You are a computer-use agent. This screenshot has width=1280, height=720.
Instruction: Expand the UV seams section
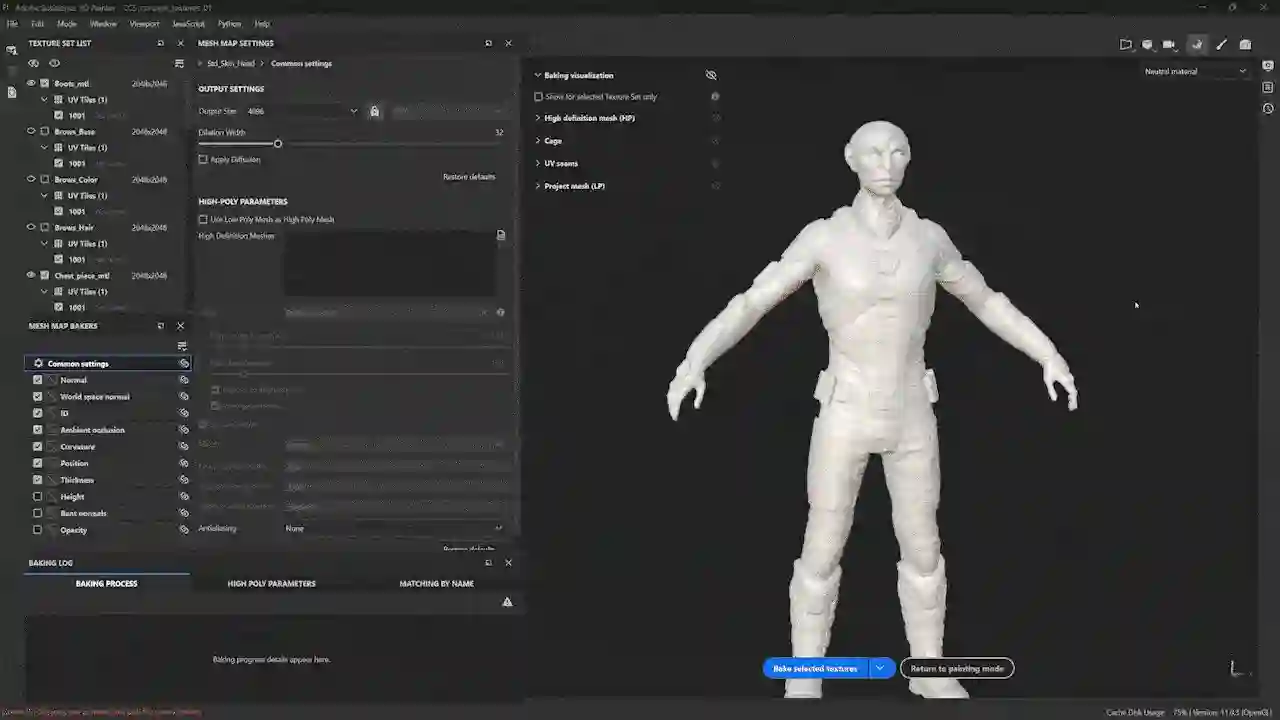pyautogui.click(x=538, y=163)
